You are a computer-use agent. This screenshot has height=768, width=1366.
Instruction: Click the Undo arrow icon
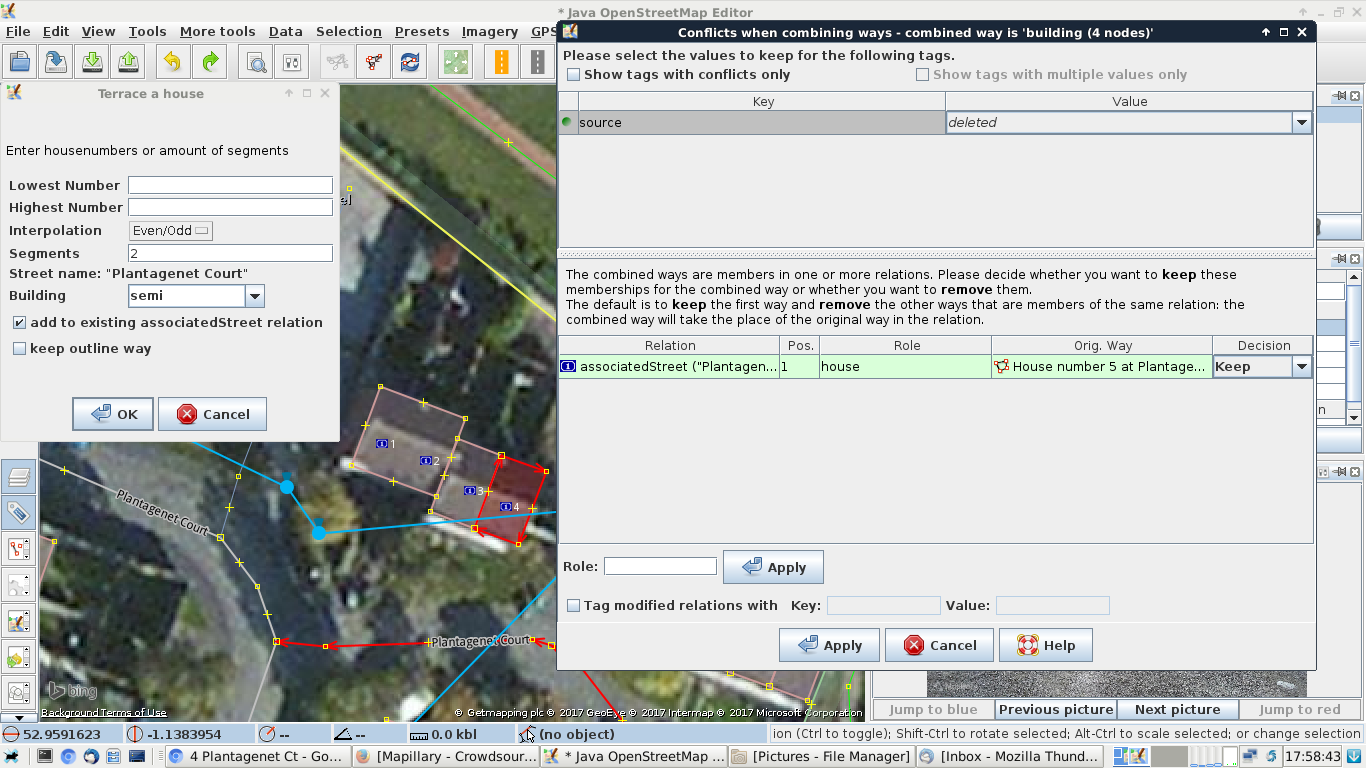pyautogui.click(x=172, y=62)
